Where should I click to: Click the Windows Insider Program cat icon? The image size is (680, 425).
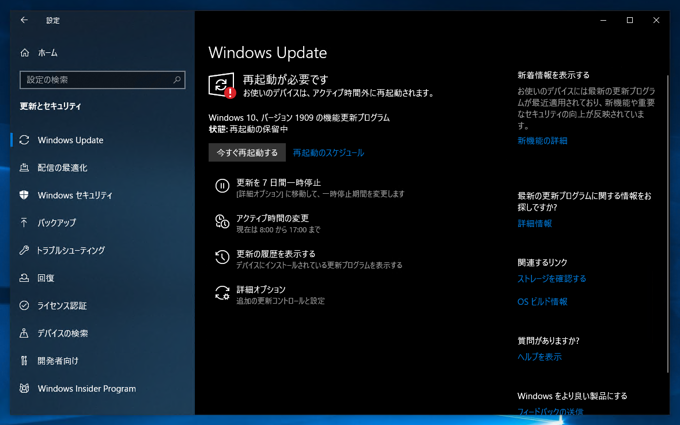click(x=24, y=389)
